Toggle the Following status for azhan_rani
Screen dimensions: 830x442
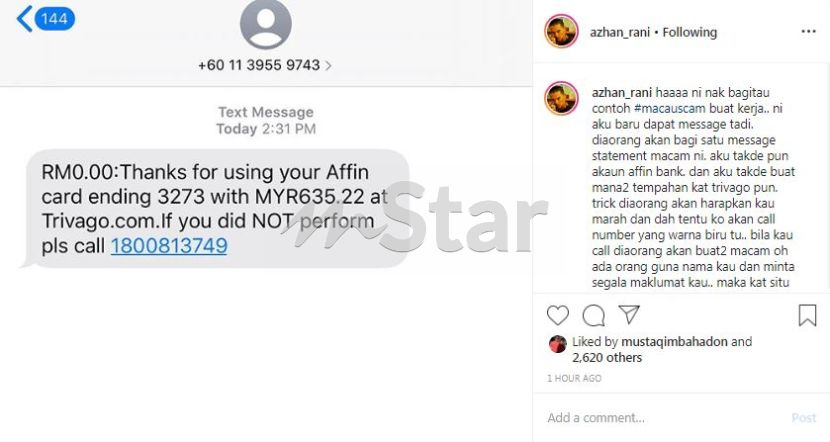(x=690, y=32)
